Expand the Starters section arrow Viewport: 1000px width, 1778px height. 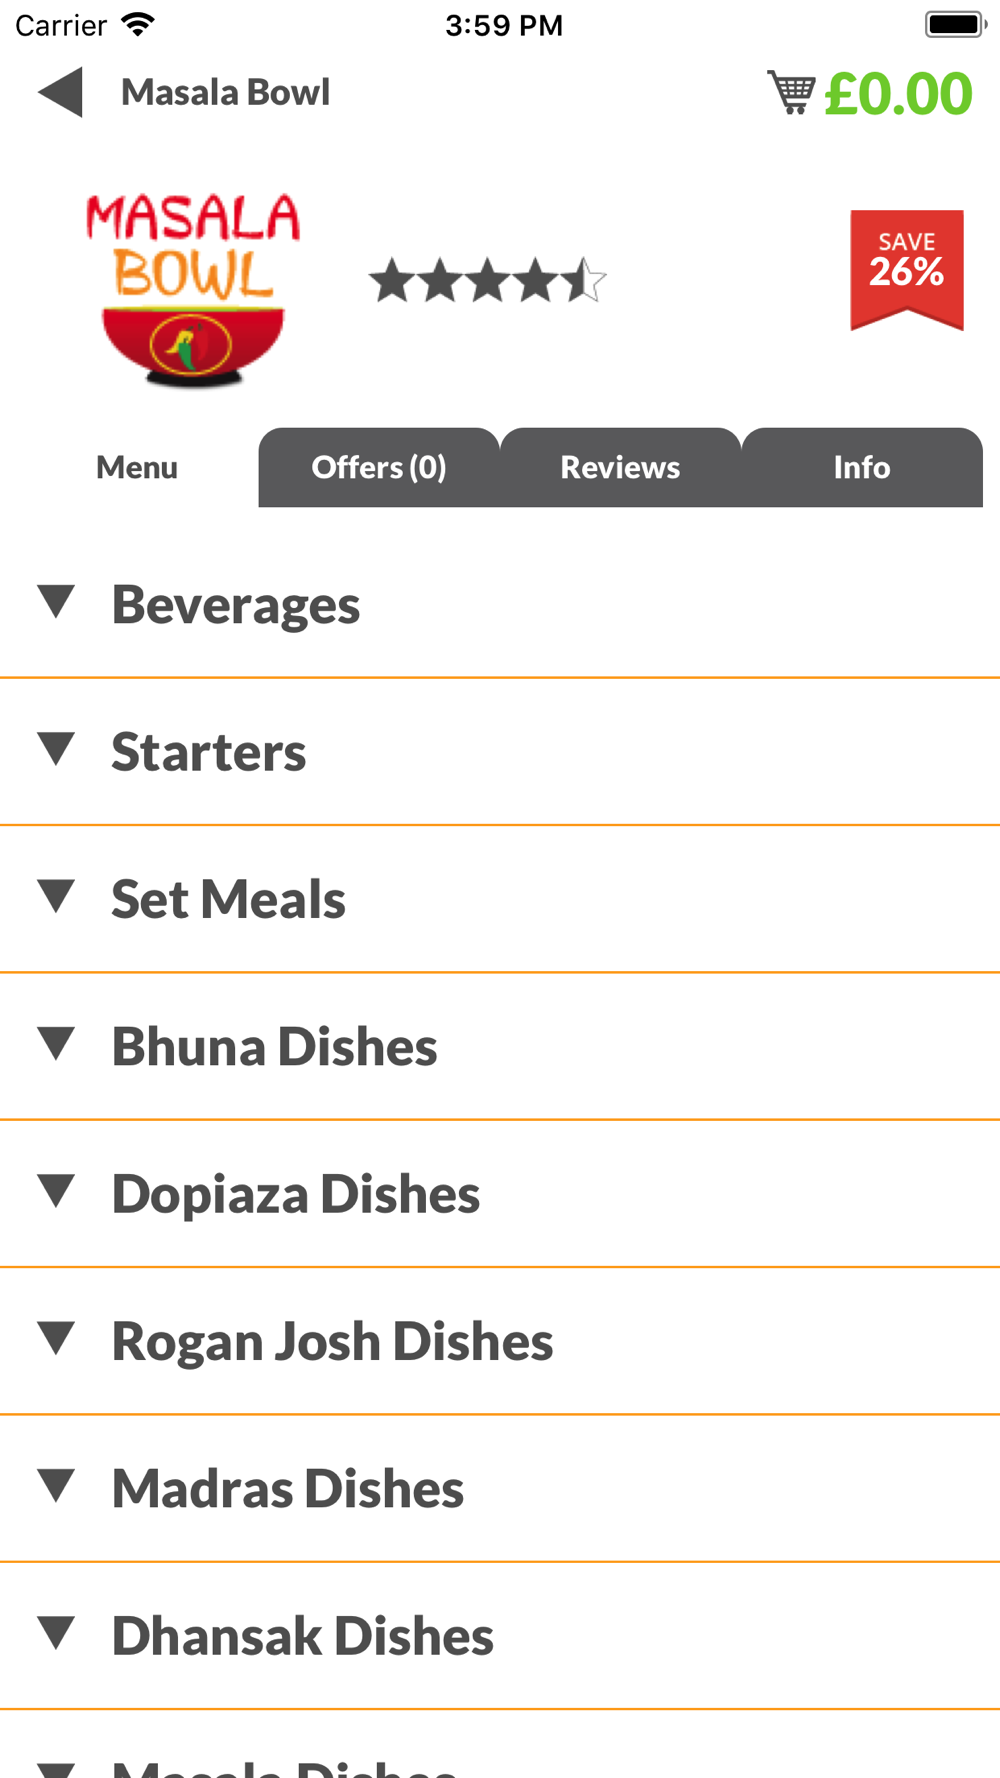coord(56,749)
